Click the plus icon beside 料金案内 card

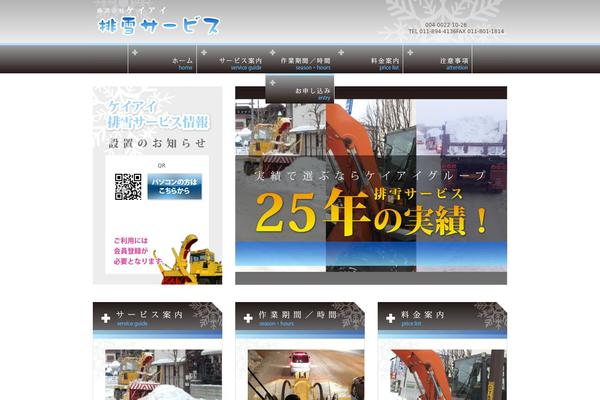(x=390, y=318)
